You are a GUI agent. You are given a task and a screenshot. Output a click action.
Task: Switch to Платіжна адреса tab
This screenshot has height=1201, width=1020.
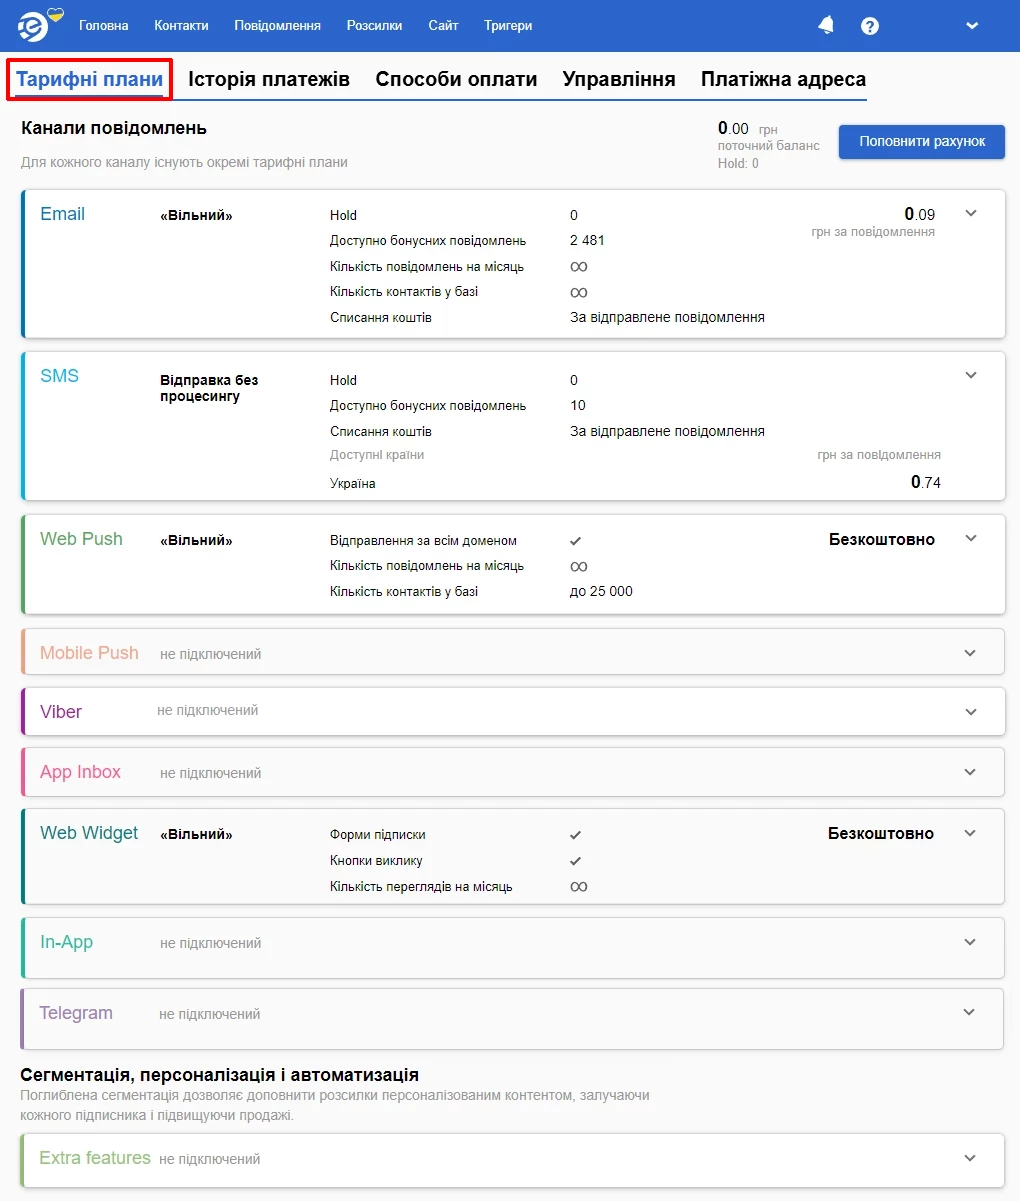click(783, 79)
